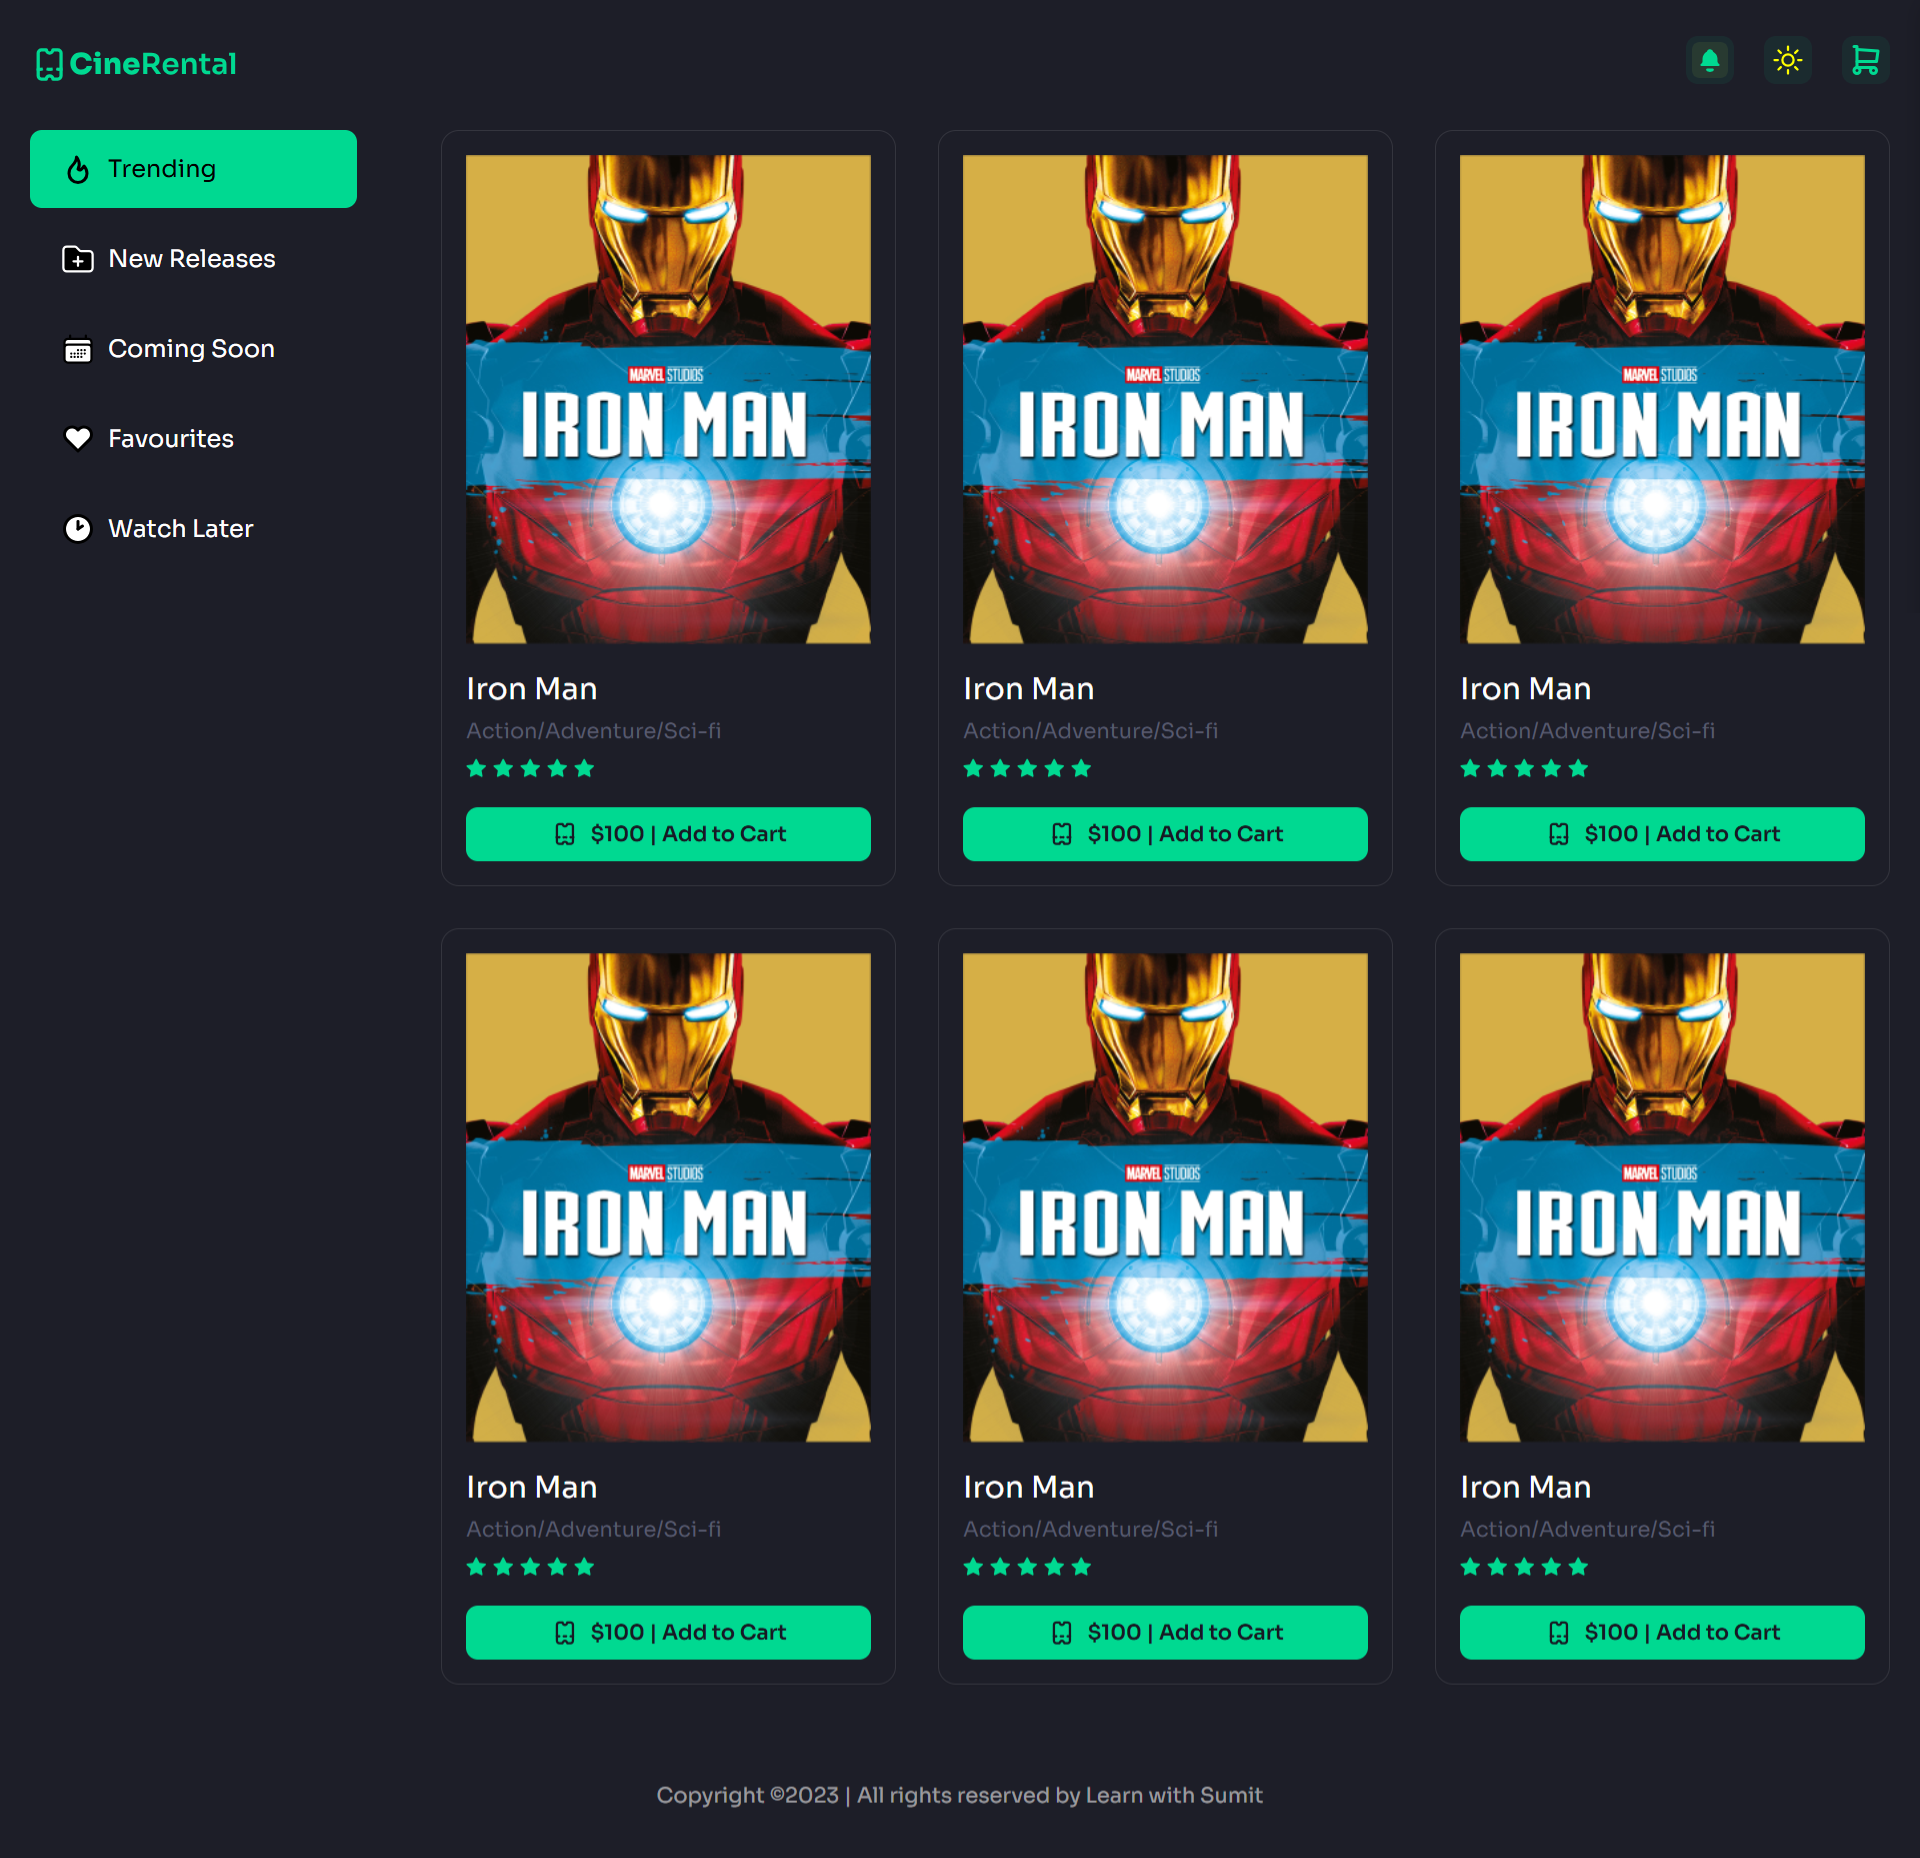Click the CineRental logo
This screenshot has height=1858, width=1920.
136,64
